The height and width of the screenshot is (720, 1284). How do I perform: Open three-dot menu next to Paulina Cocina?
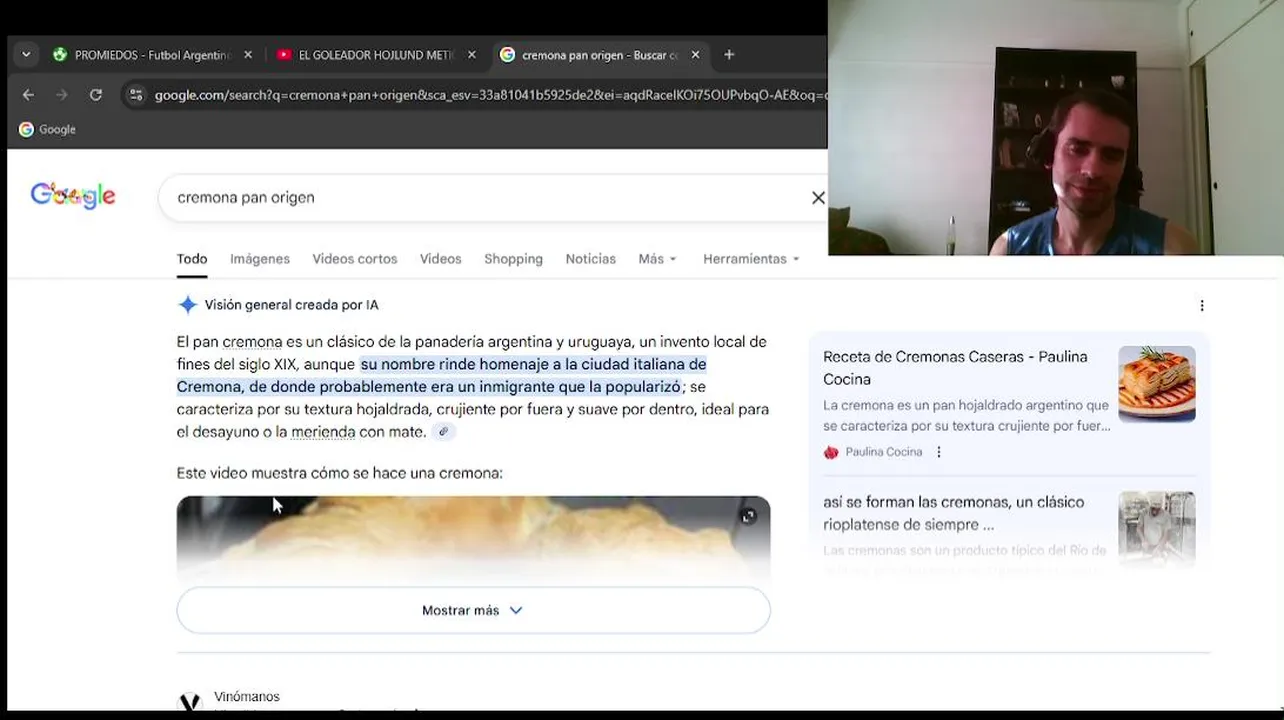(x=938, y=452)
